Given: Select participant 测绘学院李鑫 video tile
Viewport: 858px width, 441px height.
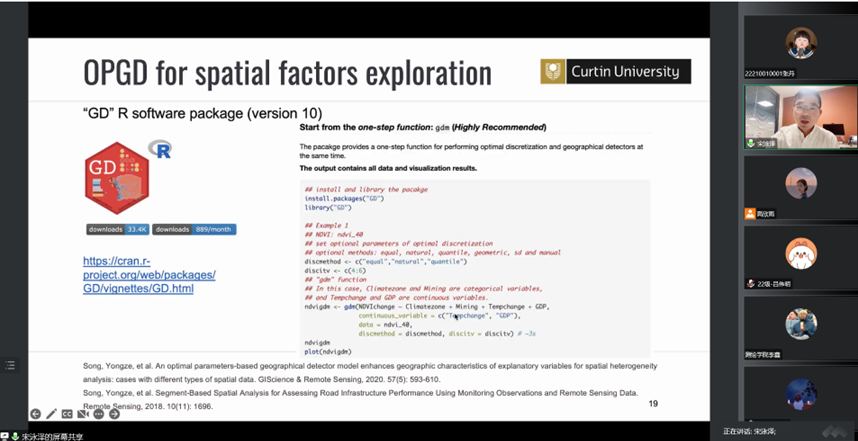Looking at the screenshot, I should pos(800,331).
